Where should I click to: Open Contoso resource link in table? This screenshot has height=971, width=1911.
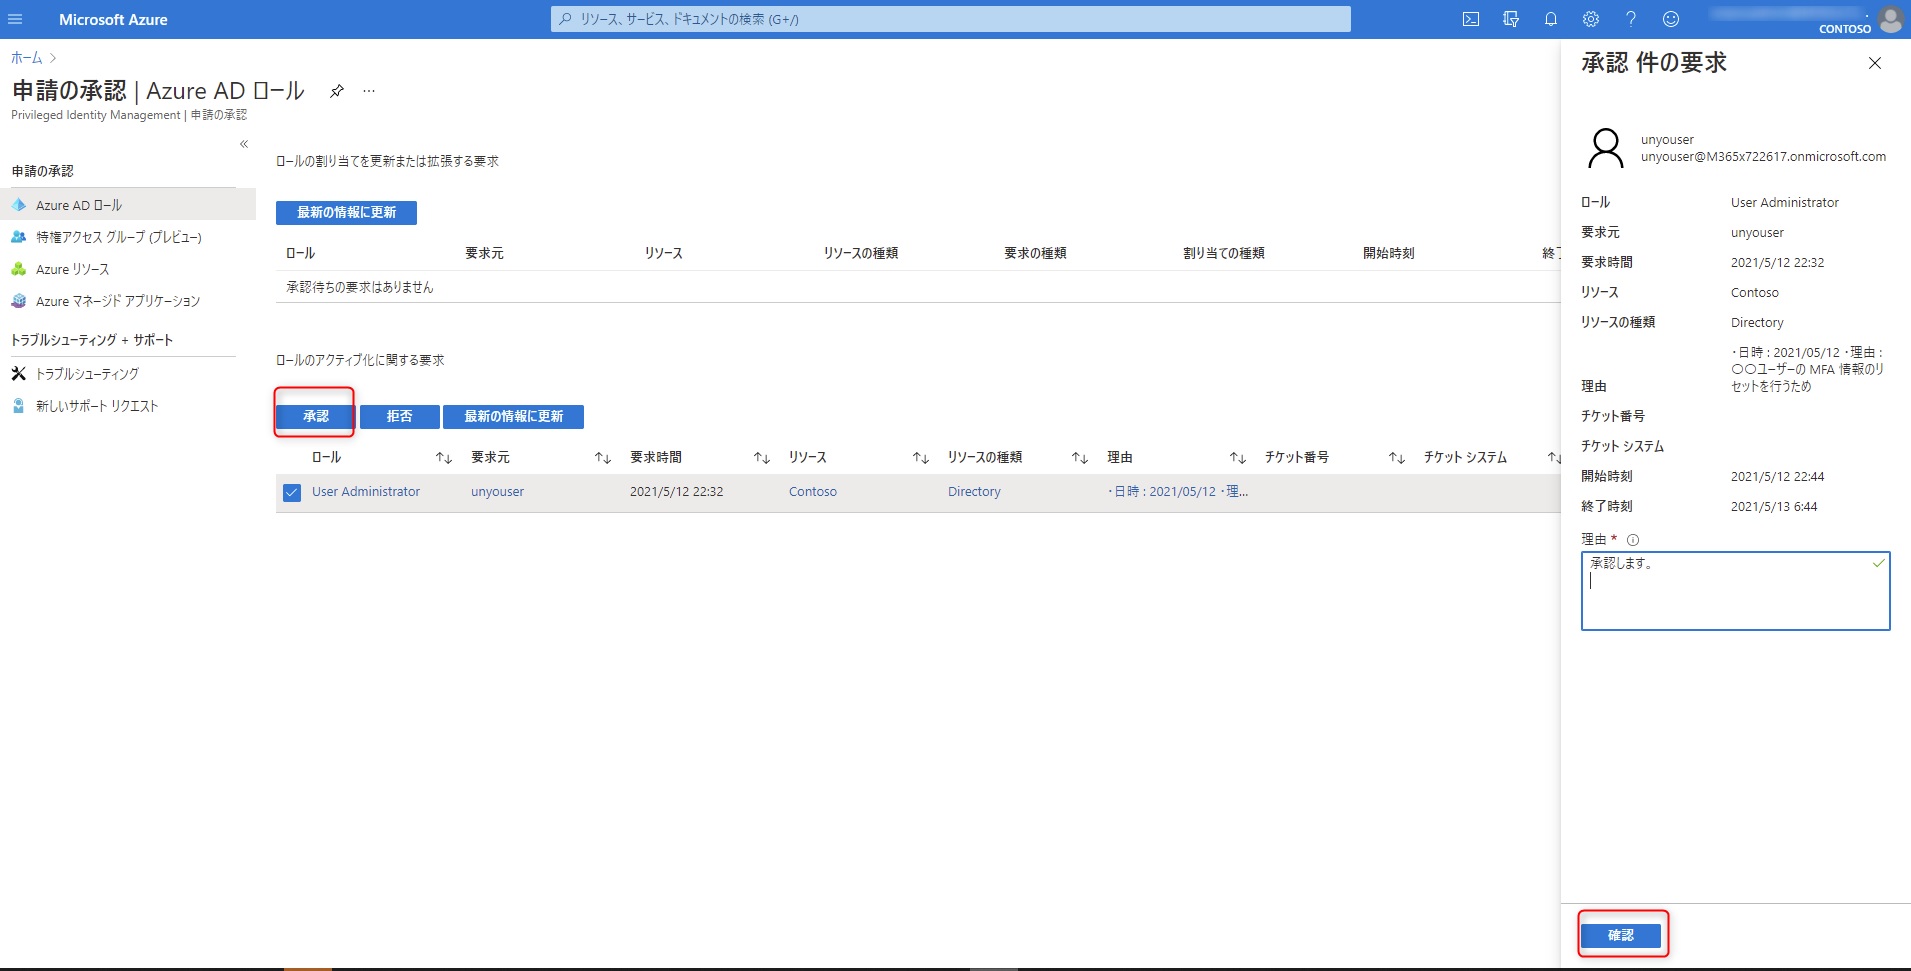(813, 492)
